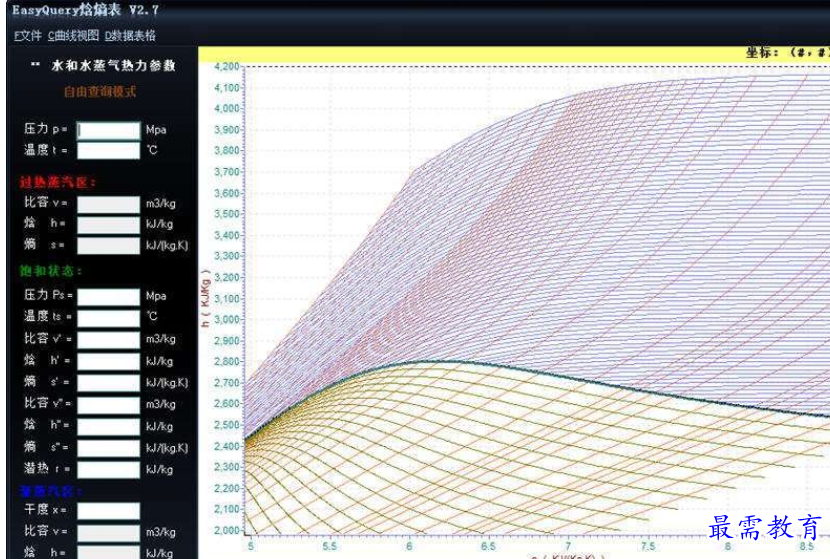Image resolution: width=830 pixels, height=559 pixels.
Task: Open the F文件 menu
Action: pyautogui.click(x=28, y=35)
